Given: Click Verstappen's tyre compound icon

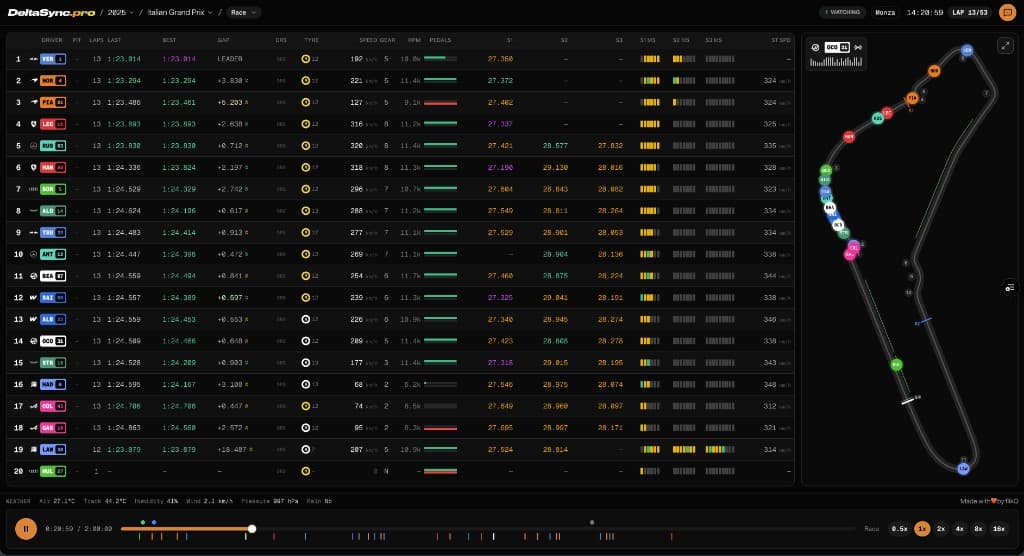Looking at the screenshot, I should [x=305, y=59].
